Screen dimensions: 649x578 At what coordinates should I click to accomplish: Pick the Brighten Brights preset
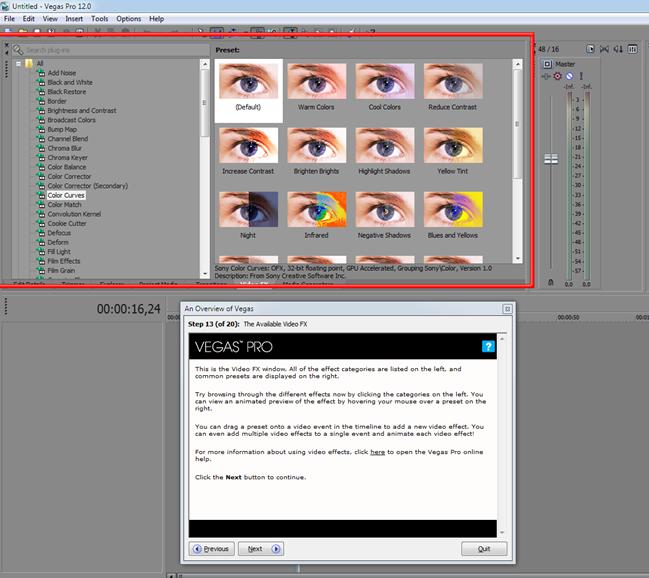click(317, 152)
